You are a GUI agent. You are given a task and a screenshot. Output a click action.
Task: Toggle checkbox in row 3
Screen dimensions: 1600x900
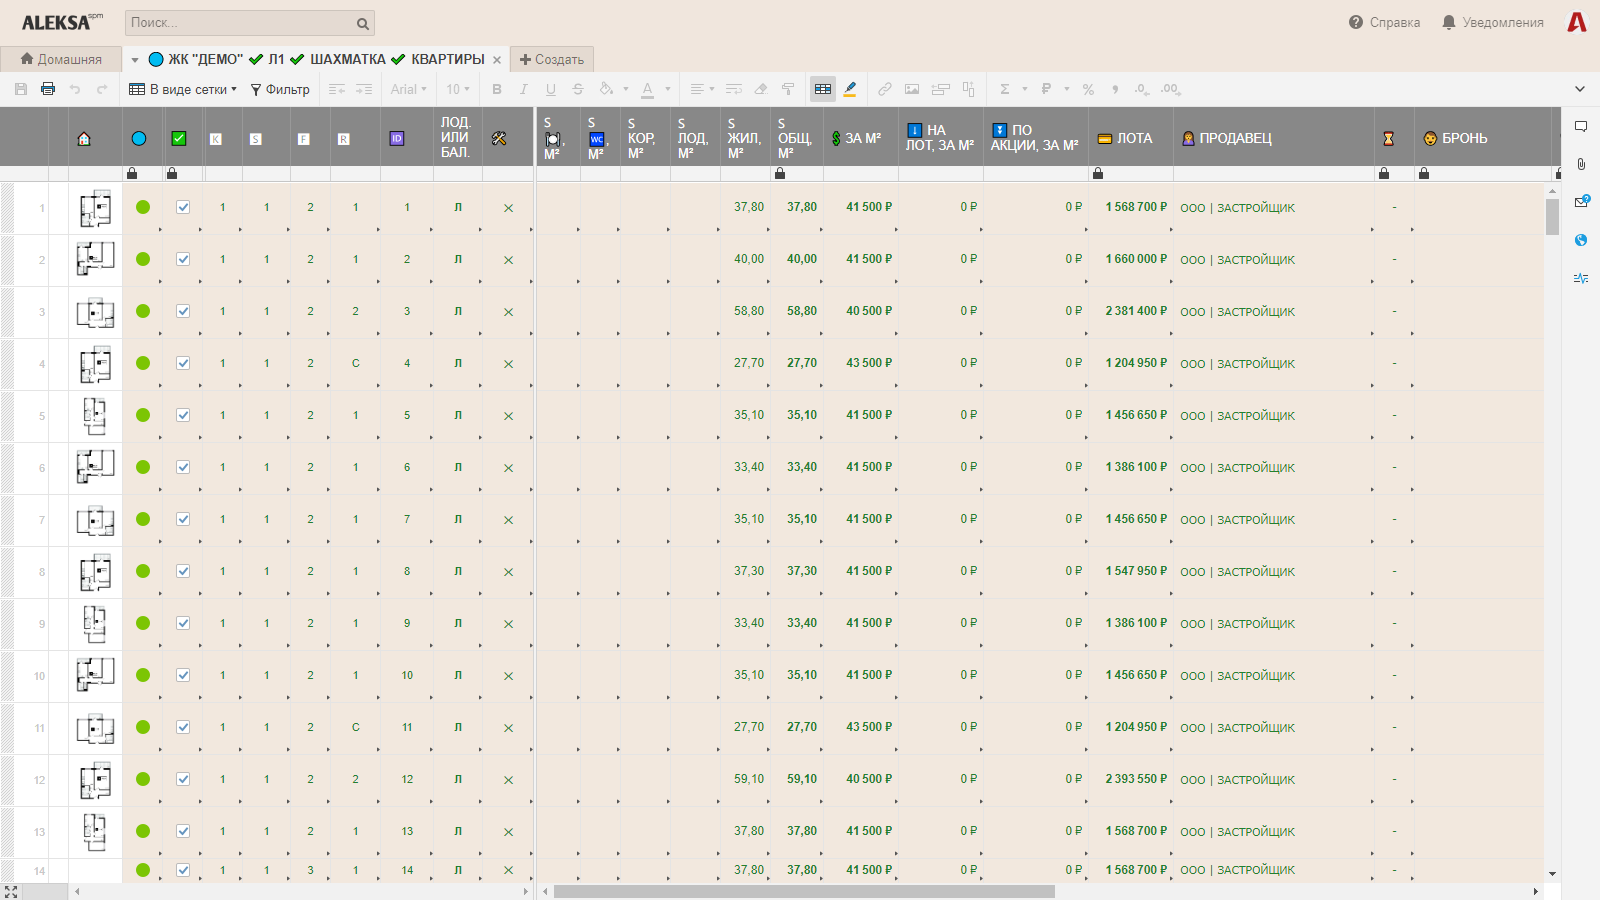coord(183,311)
